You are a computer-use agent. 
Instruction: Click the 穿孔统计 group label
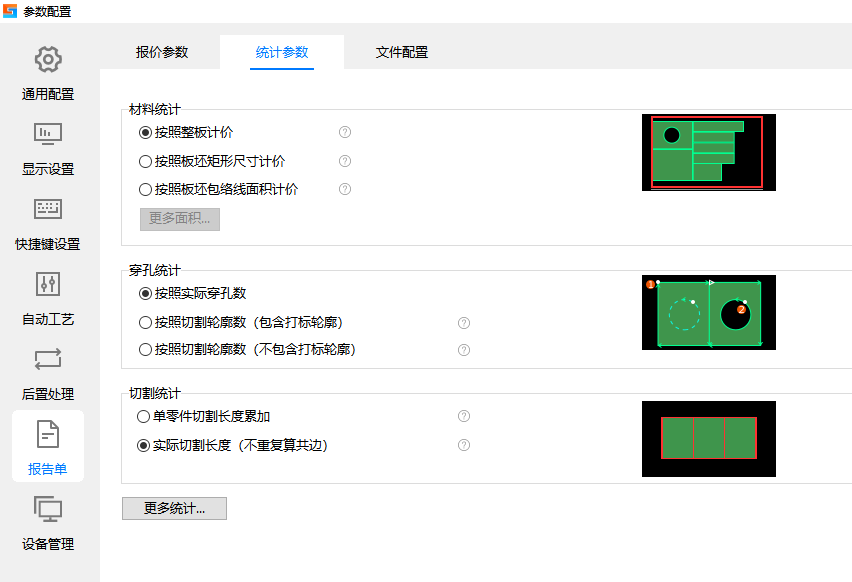(155, 270)
